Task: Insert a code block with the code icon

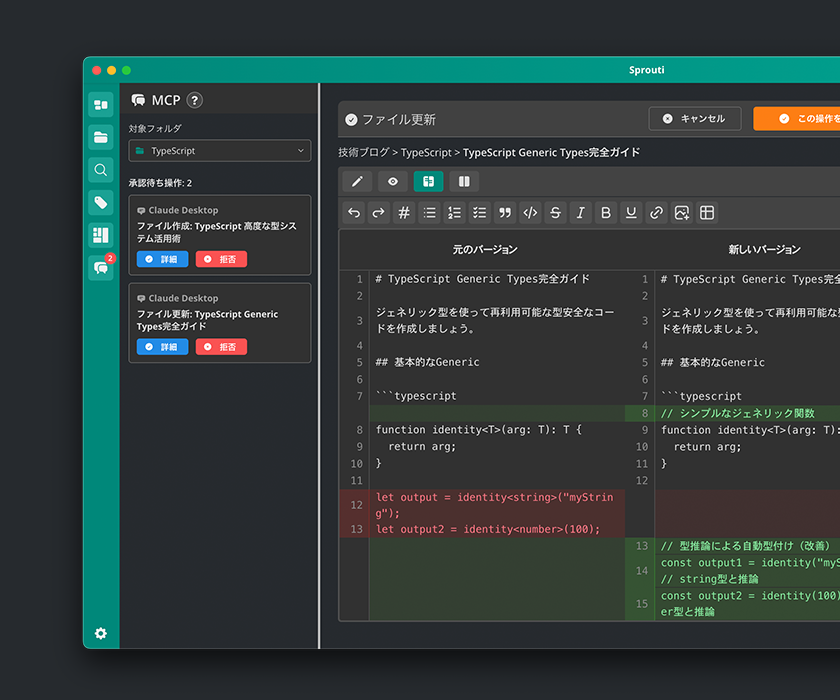Action: click(x=530, y=212)
